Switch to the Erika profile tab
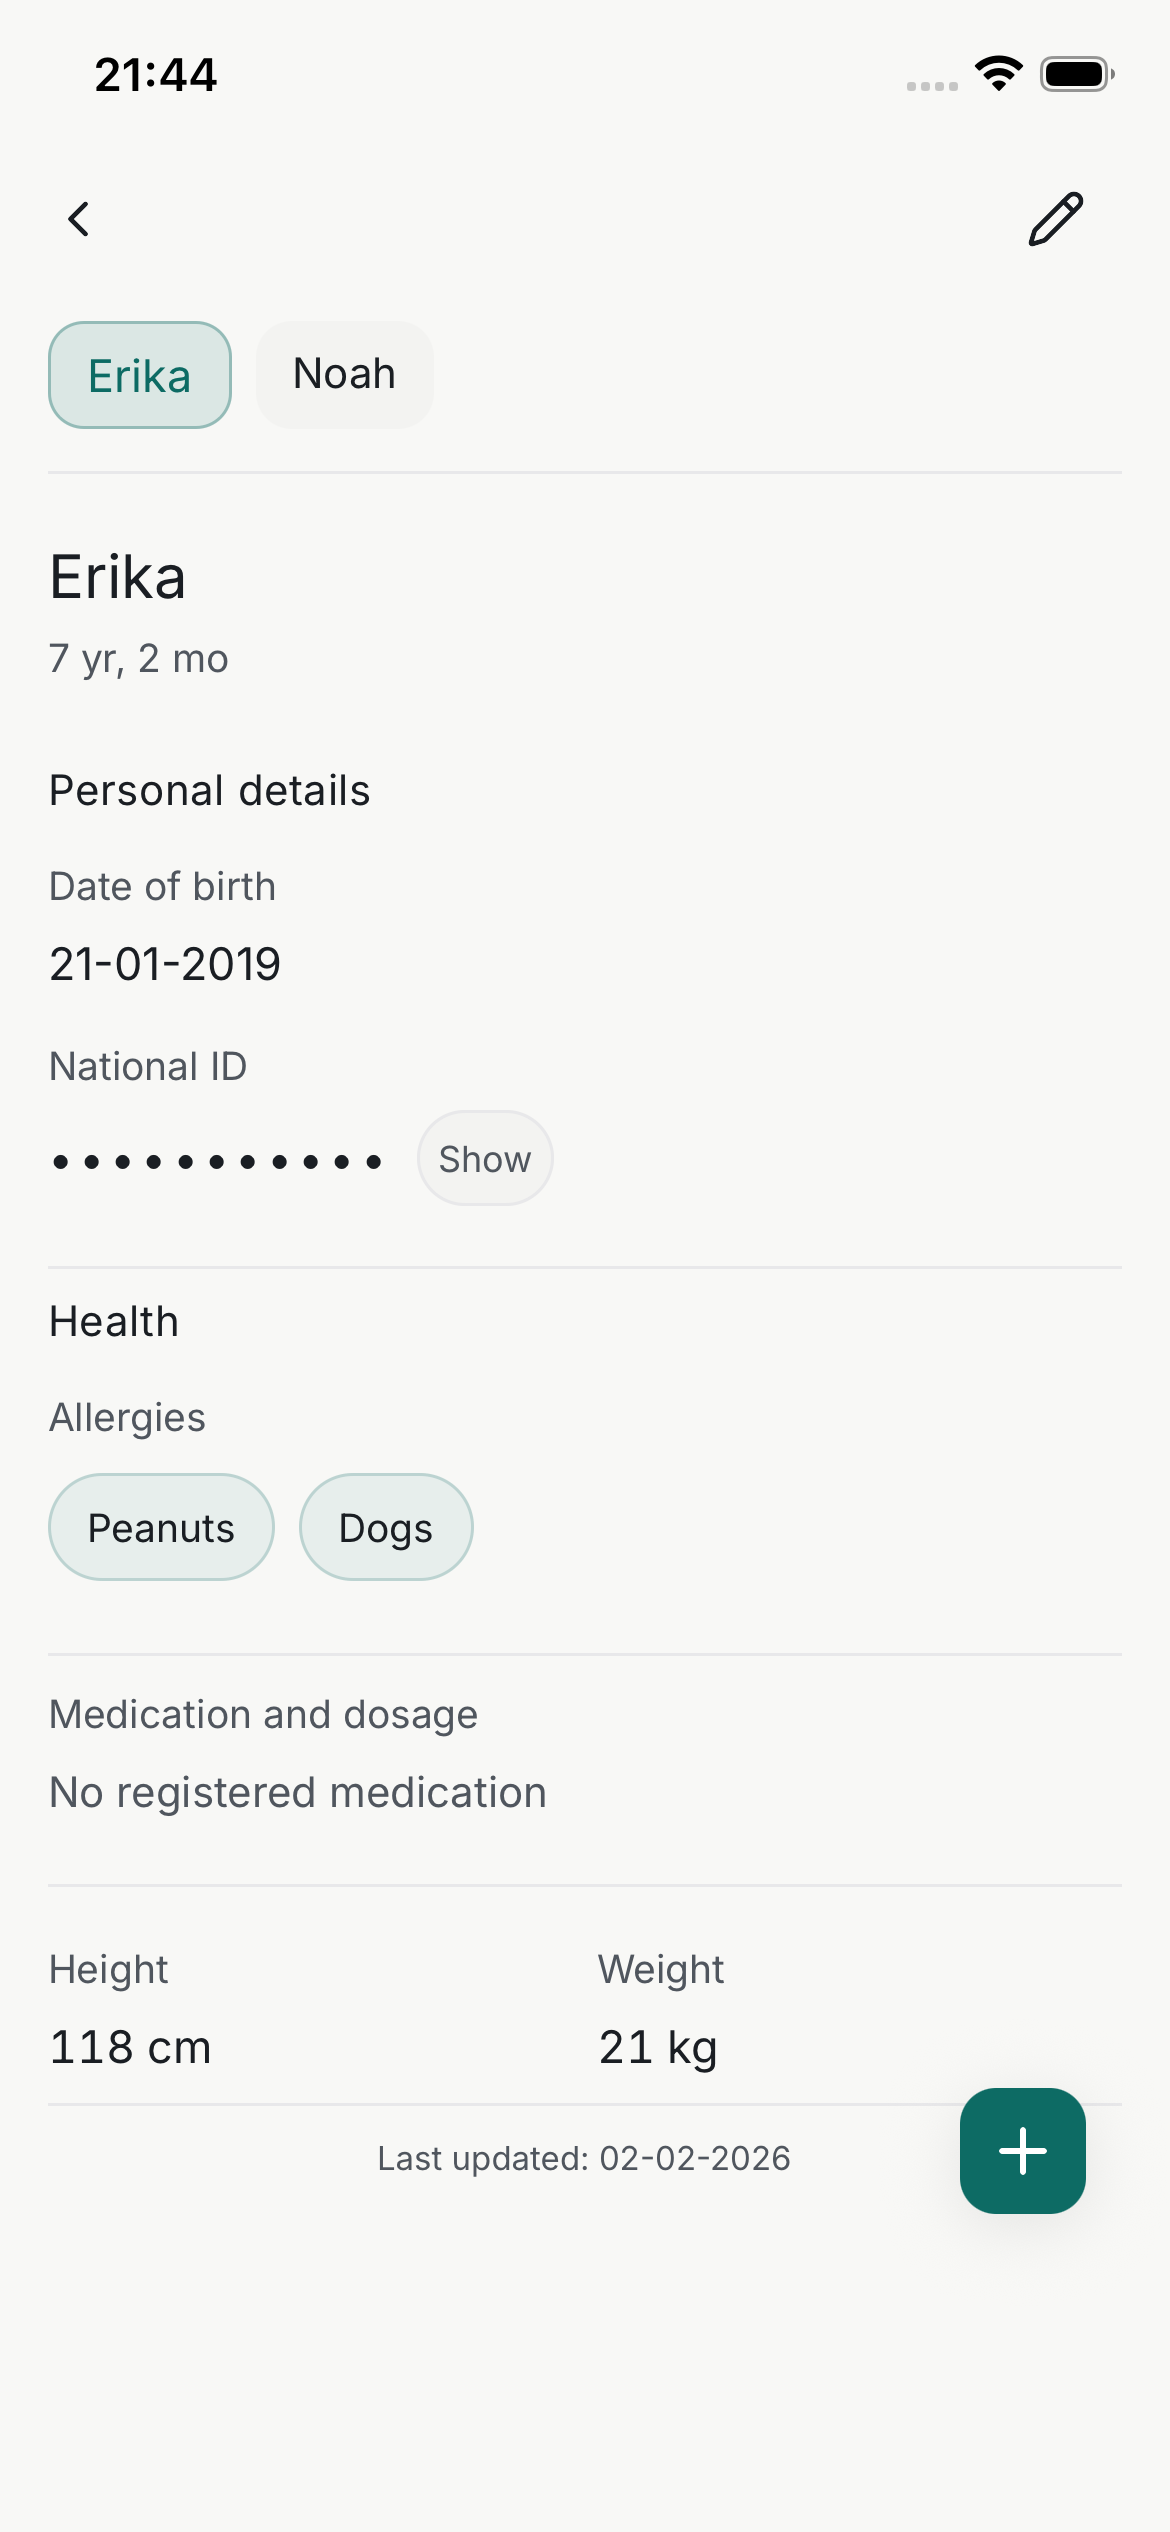1170x2532 pixels. (x=140, y=376)
